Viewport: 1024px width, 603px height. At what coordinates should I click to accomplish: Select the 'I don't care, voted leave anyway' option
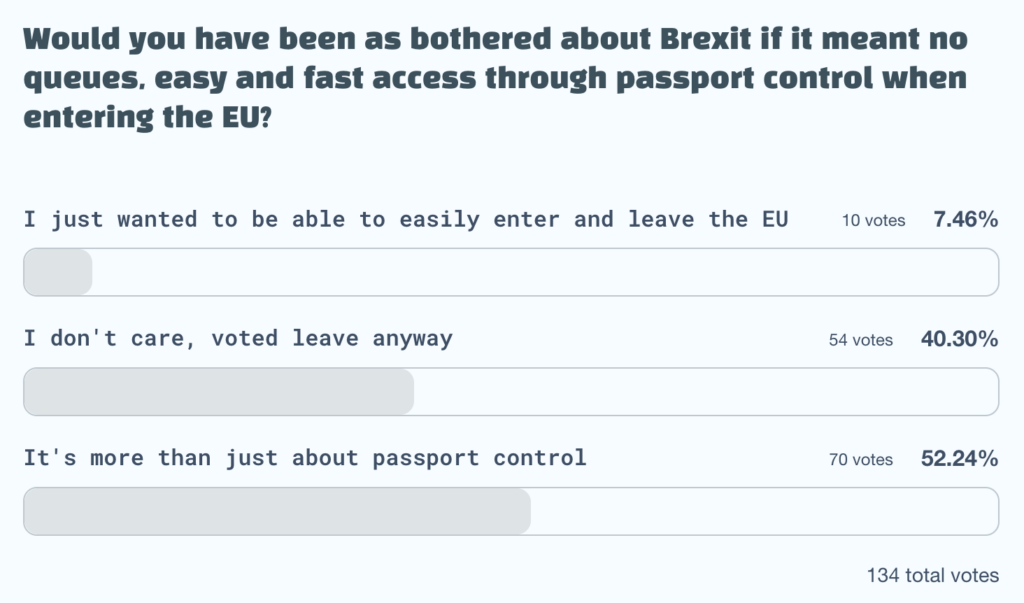[x=238, y=338]
